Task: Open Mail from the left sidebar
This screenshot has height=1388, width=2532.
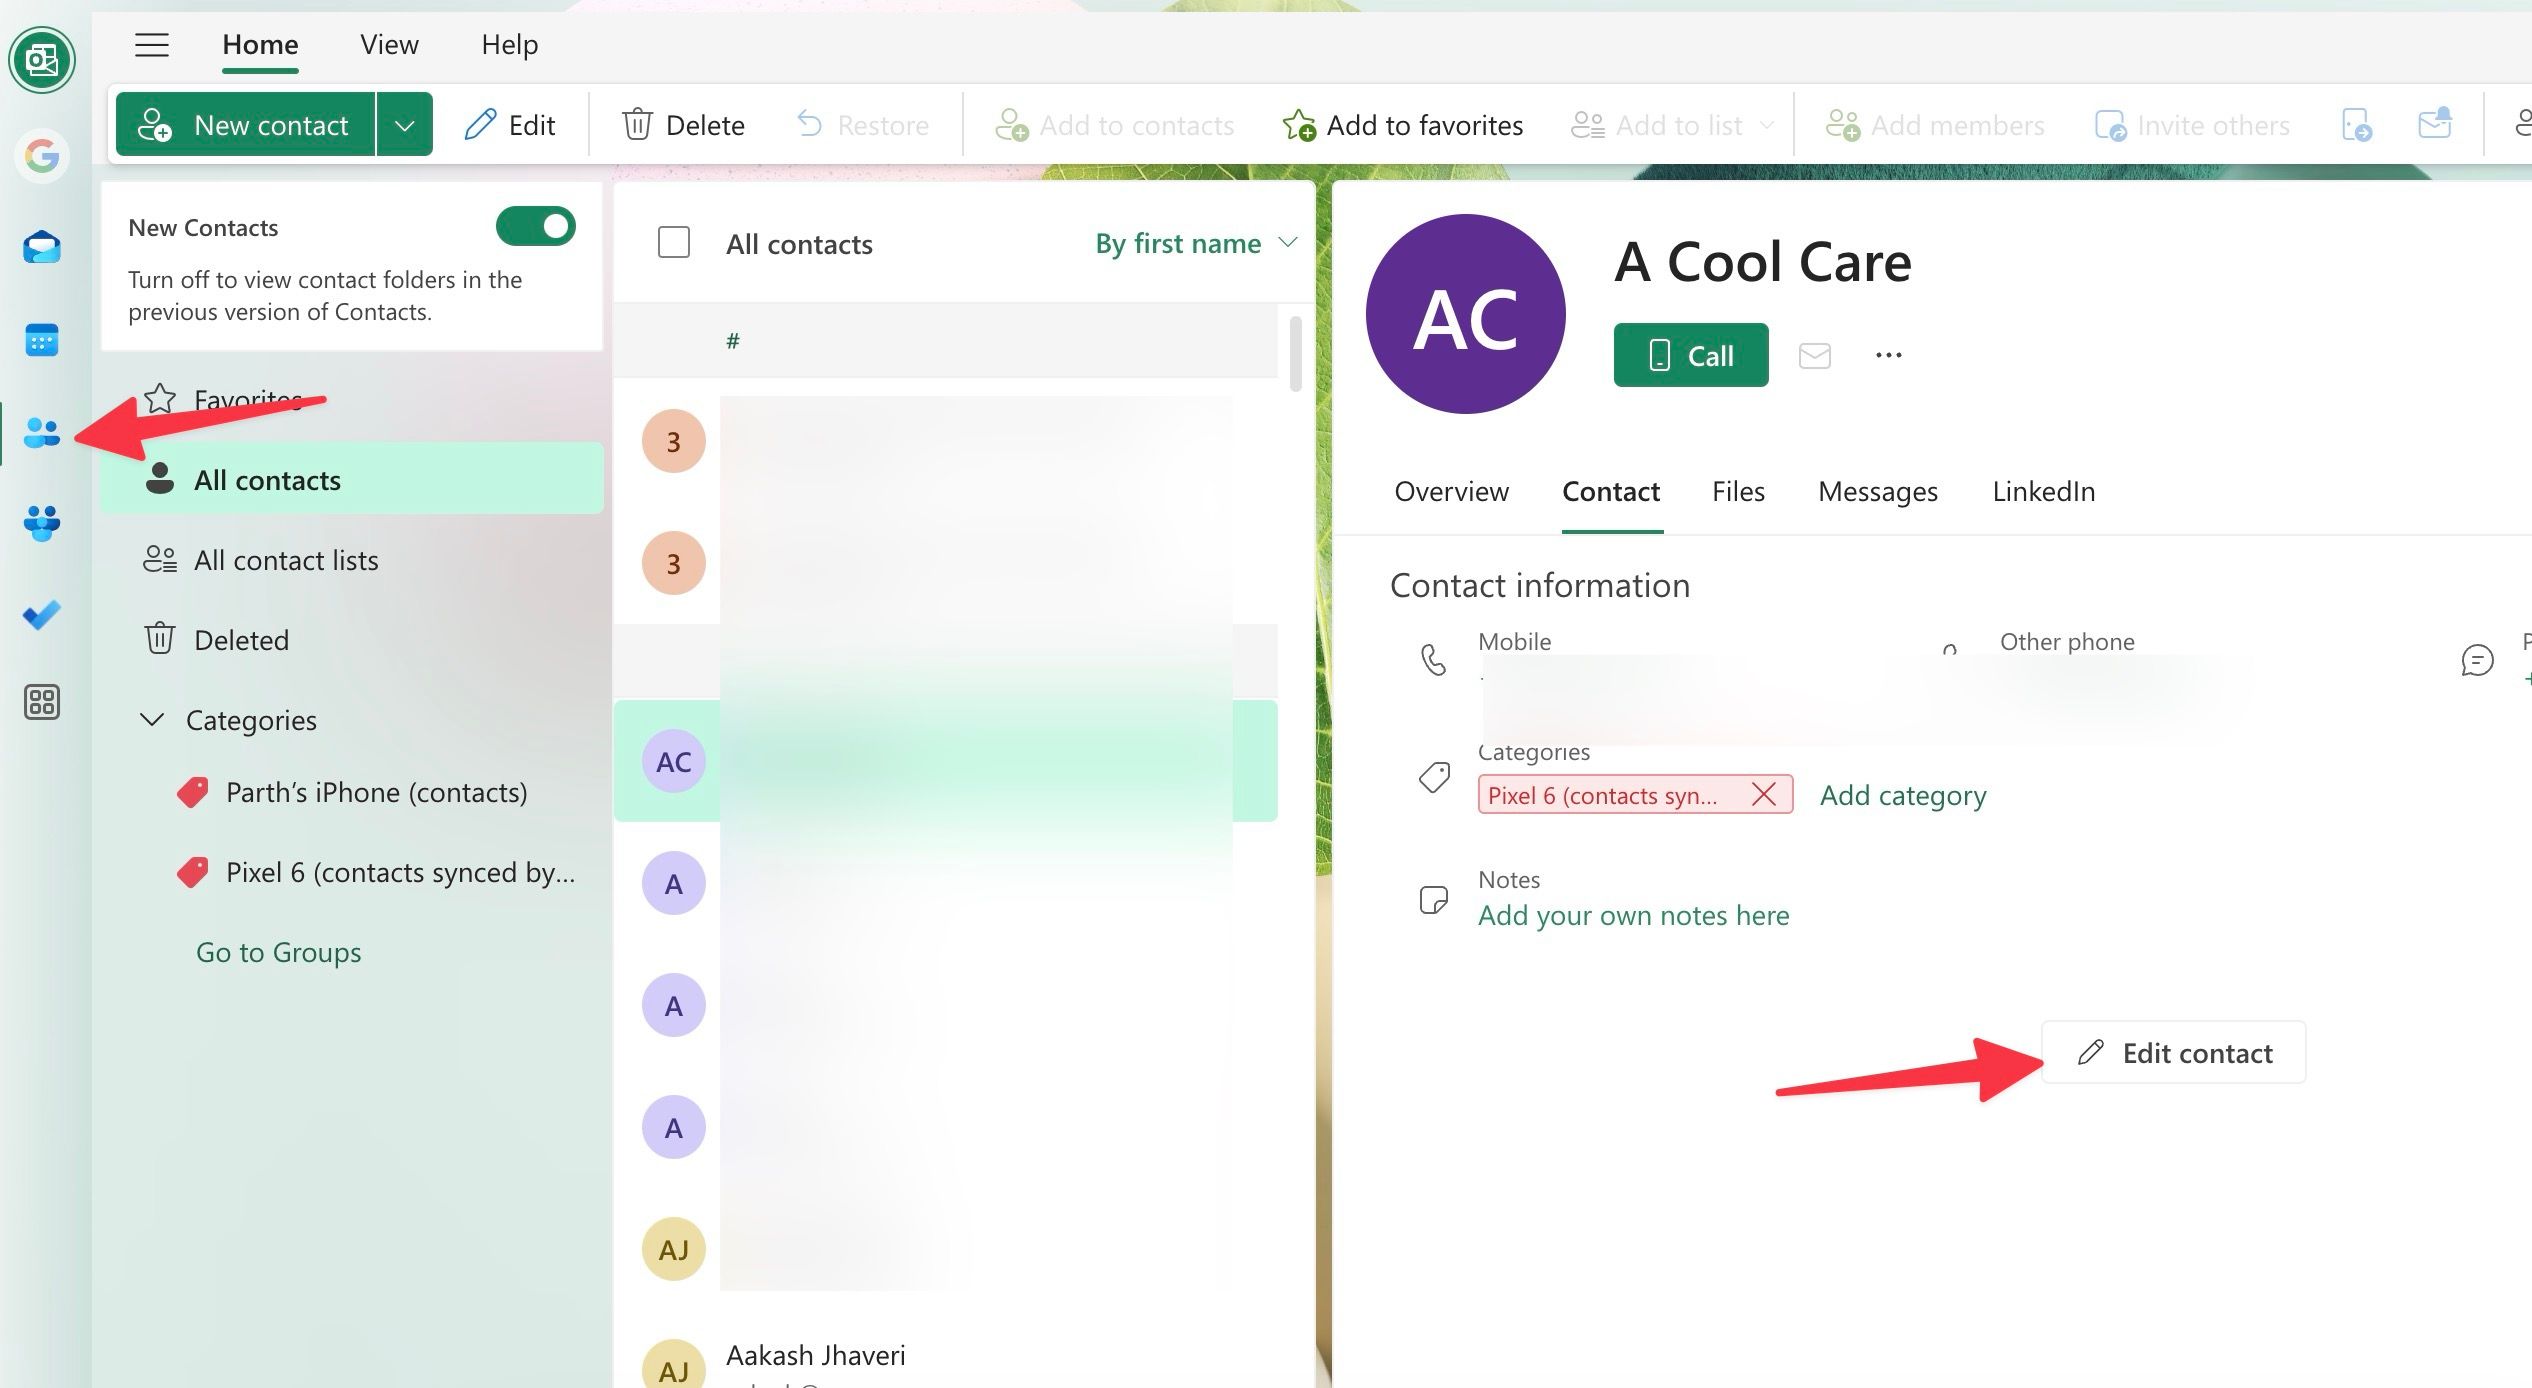Action: point(42,246)
